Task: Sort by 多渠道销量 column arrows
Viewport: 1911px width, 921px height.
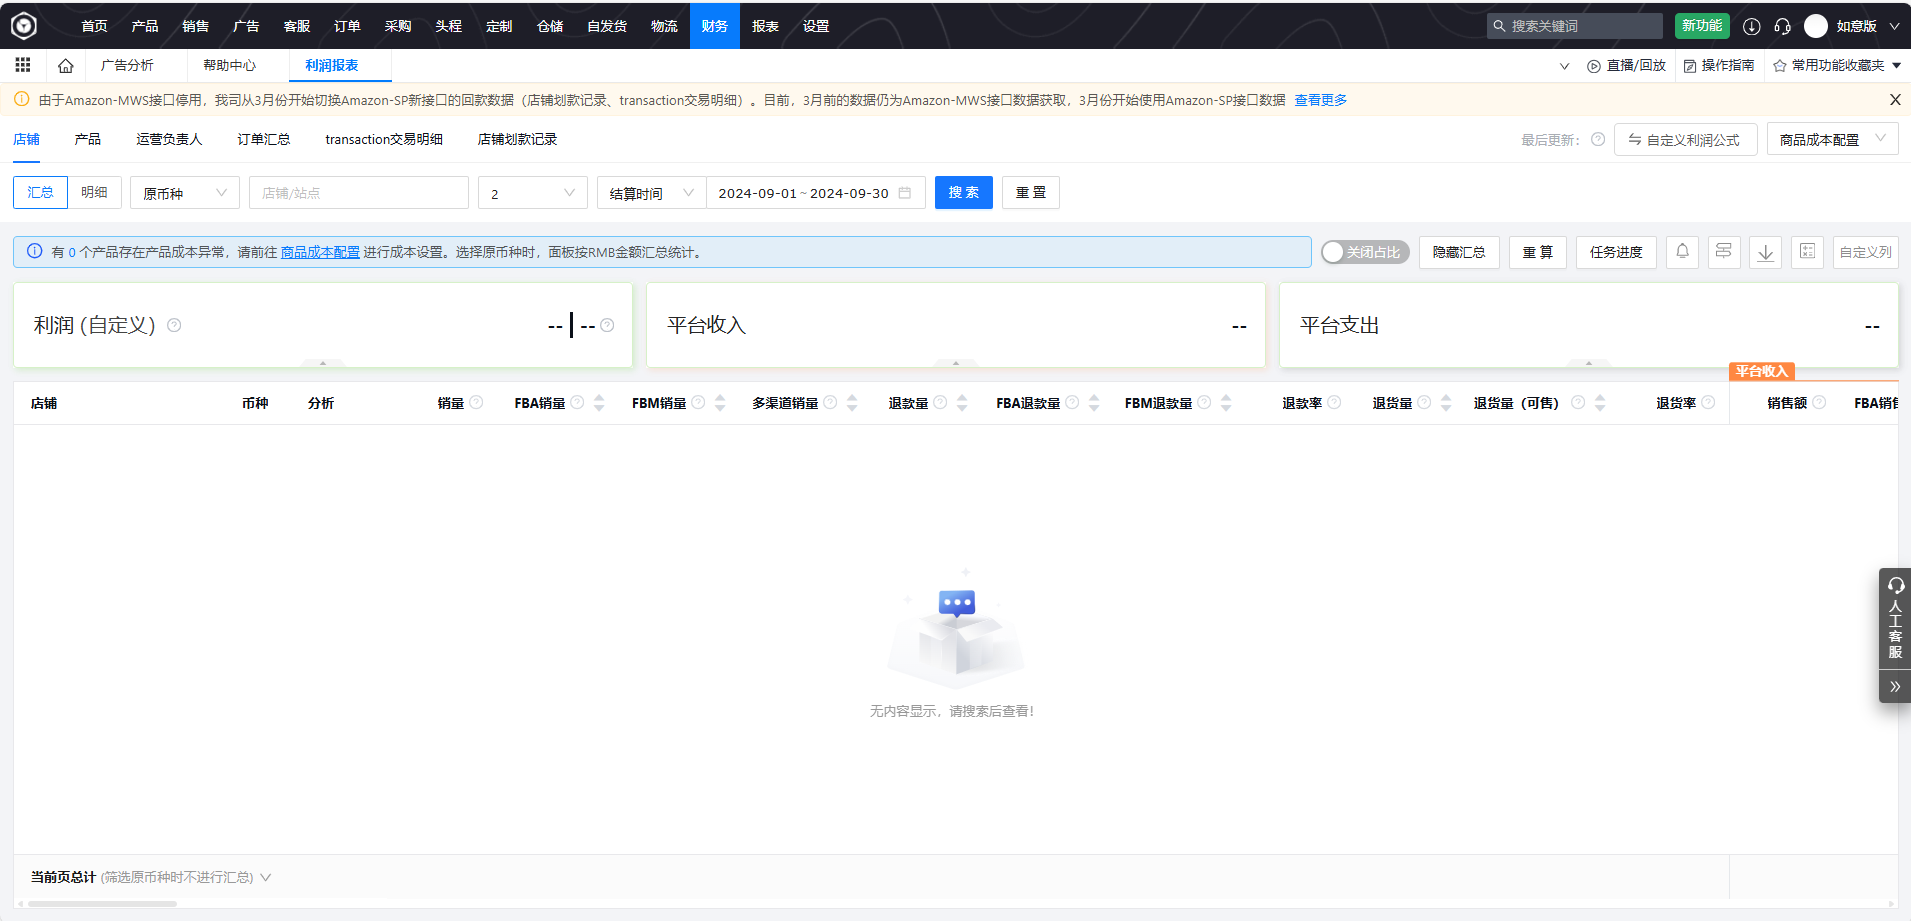Action: click(x=852, y=403)
